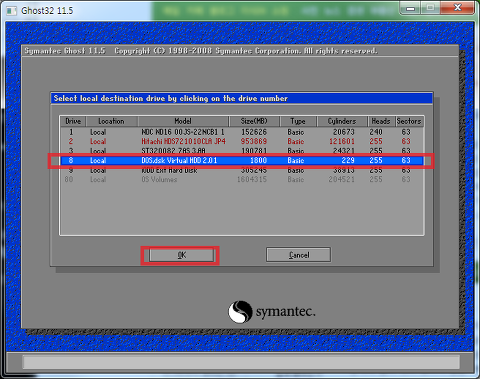Viewport: 480px width, 379px height.
Task: Confirm the drive selection with OK
Action: click(181, 255)
